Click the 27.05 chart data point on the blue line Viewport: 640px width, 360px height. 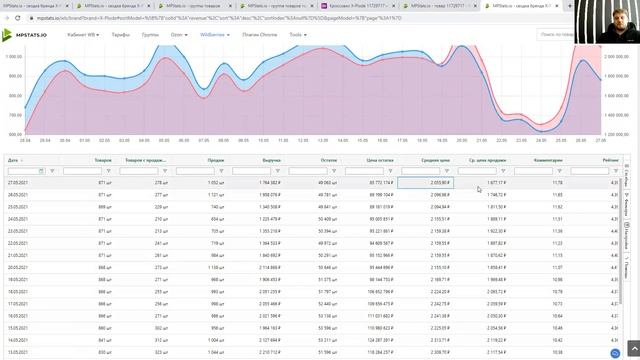600,80
